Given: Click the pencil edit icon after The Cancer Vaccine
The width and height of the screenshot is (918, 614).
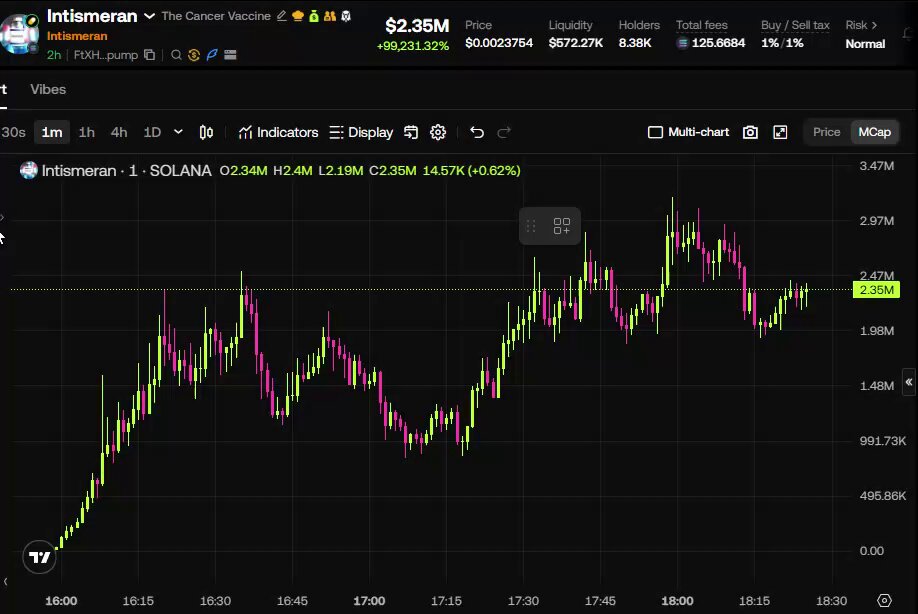Looking at the screenshot, I should [x=282, y=16].
